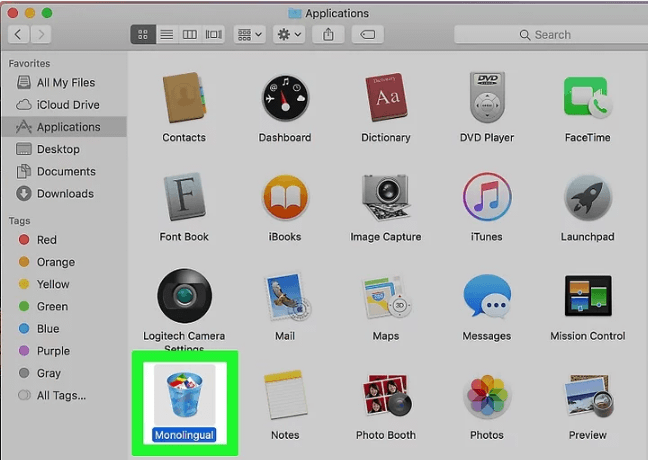Open the Dashboard app icon
The image size is (648, 460).
pyautogui.click(x=285, y=98)
